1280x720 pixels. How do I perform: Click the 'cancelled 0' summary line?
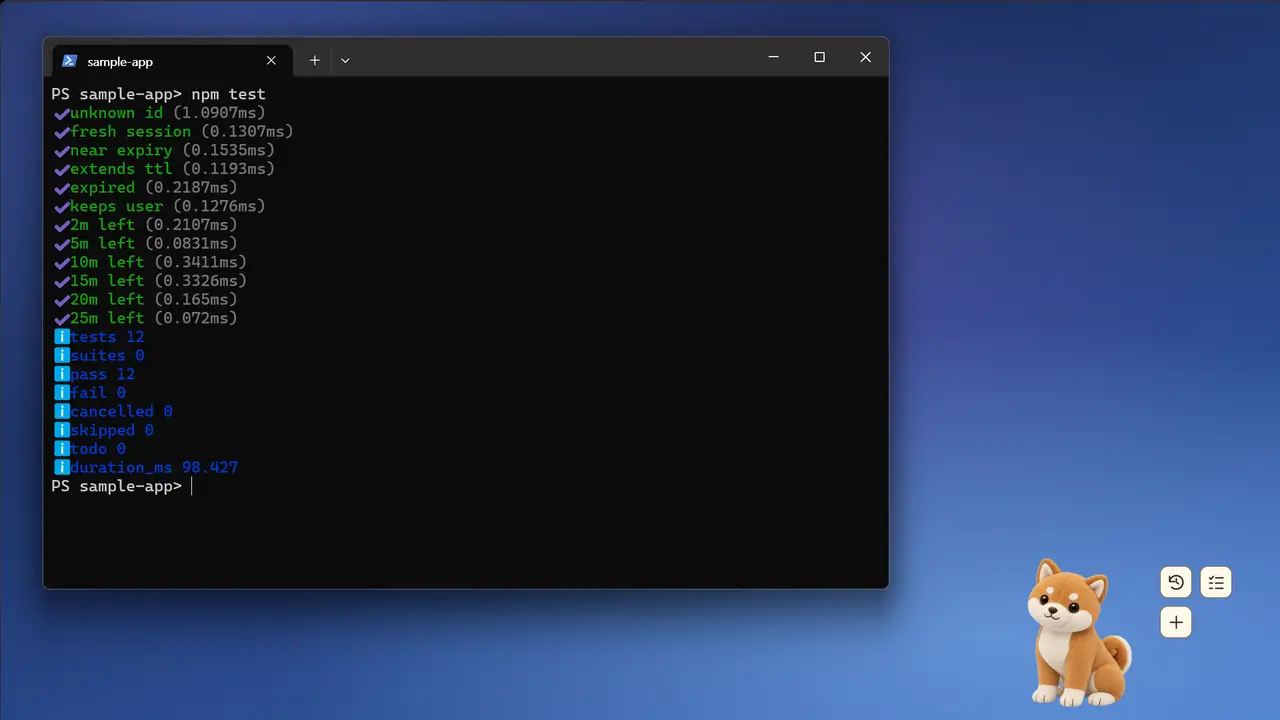[x=113, y=412]
